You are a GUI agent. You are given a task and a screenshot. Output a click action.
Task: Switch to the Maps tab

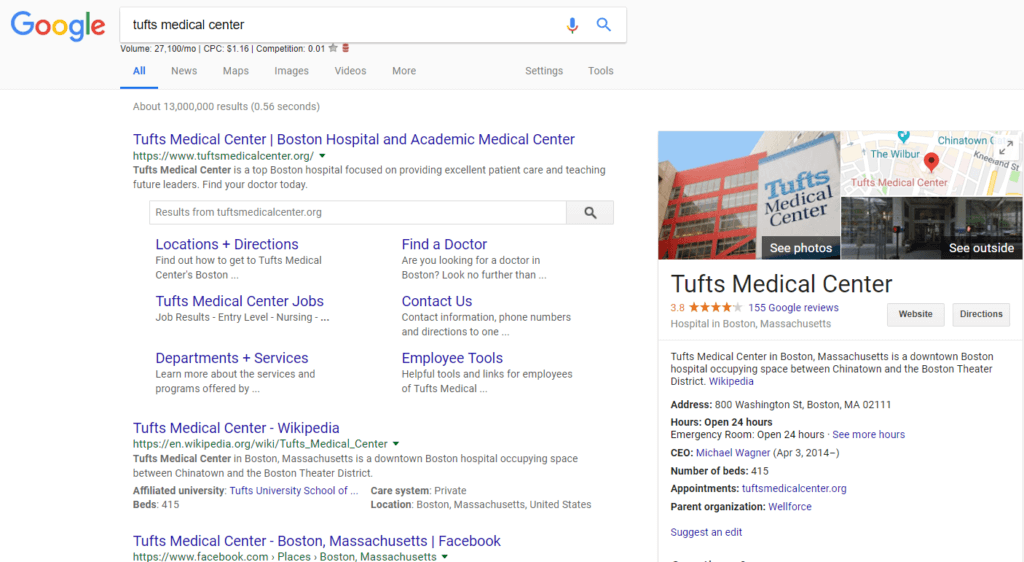[236, 70]
